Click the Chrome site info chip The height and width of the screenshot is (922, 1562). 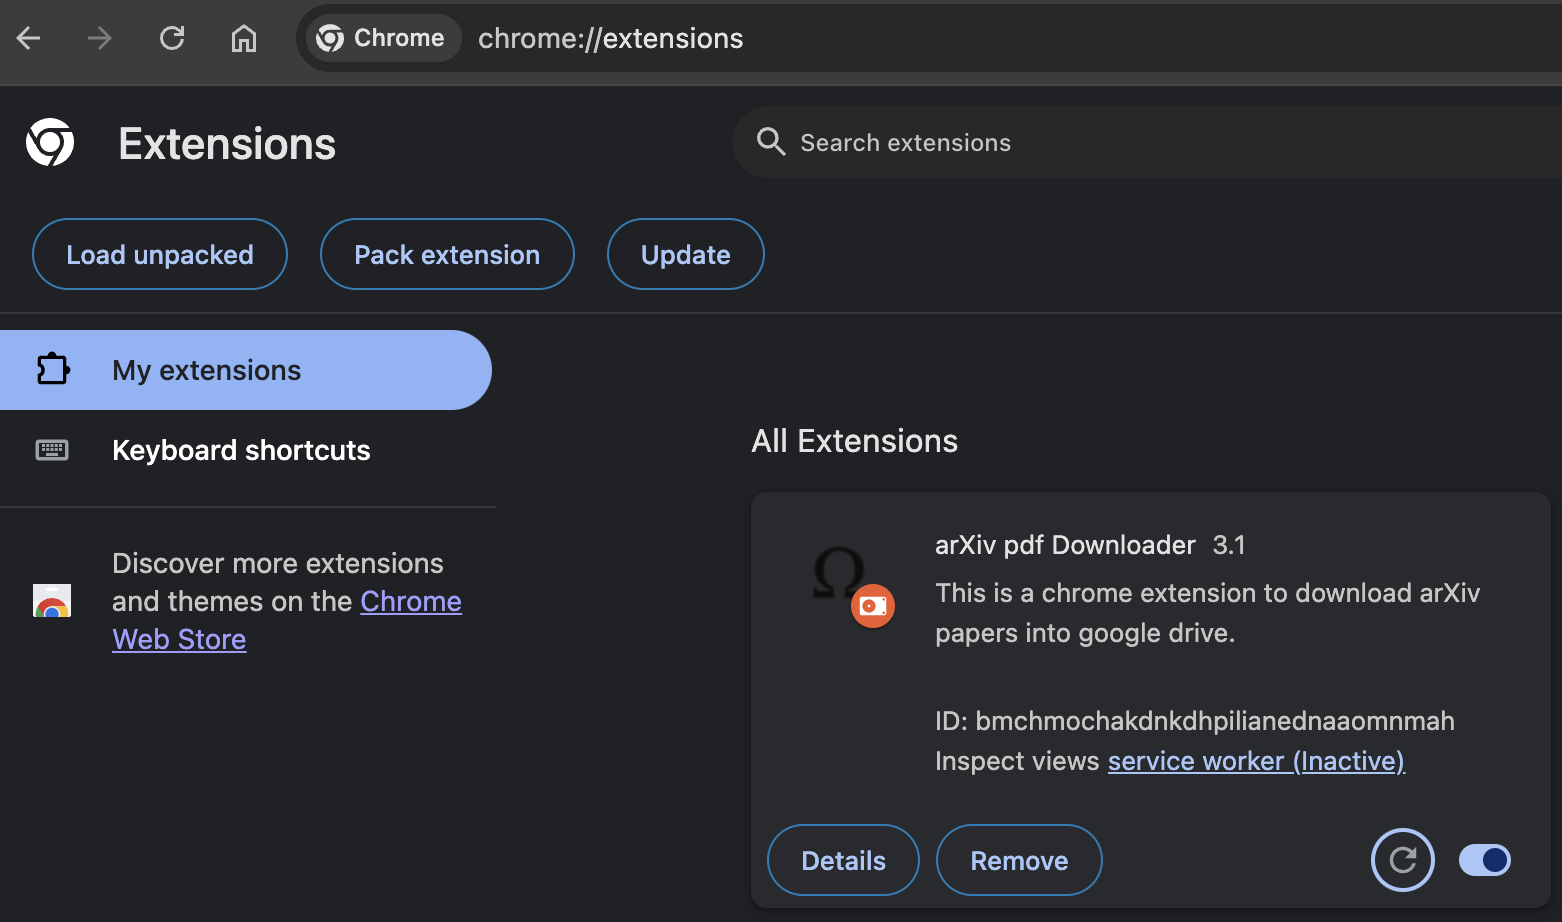pos(382,38)
